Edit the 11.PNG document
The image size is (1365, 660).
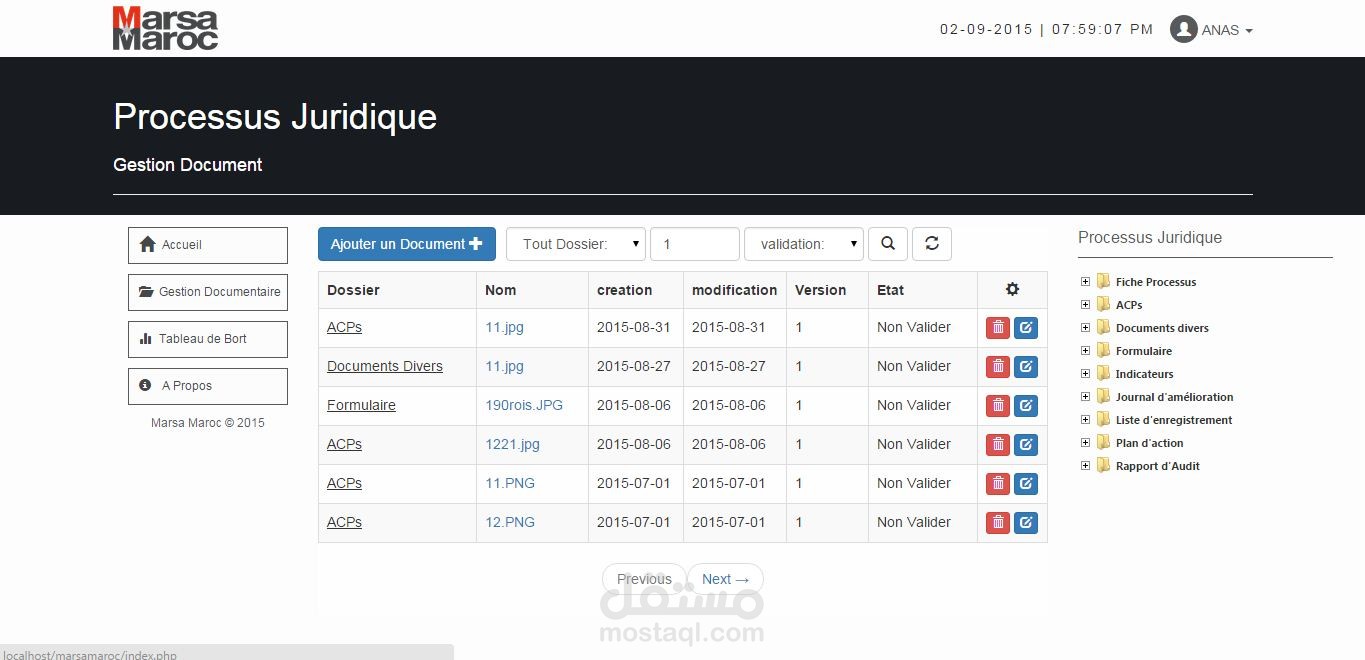click(x=1026, y=484)
